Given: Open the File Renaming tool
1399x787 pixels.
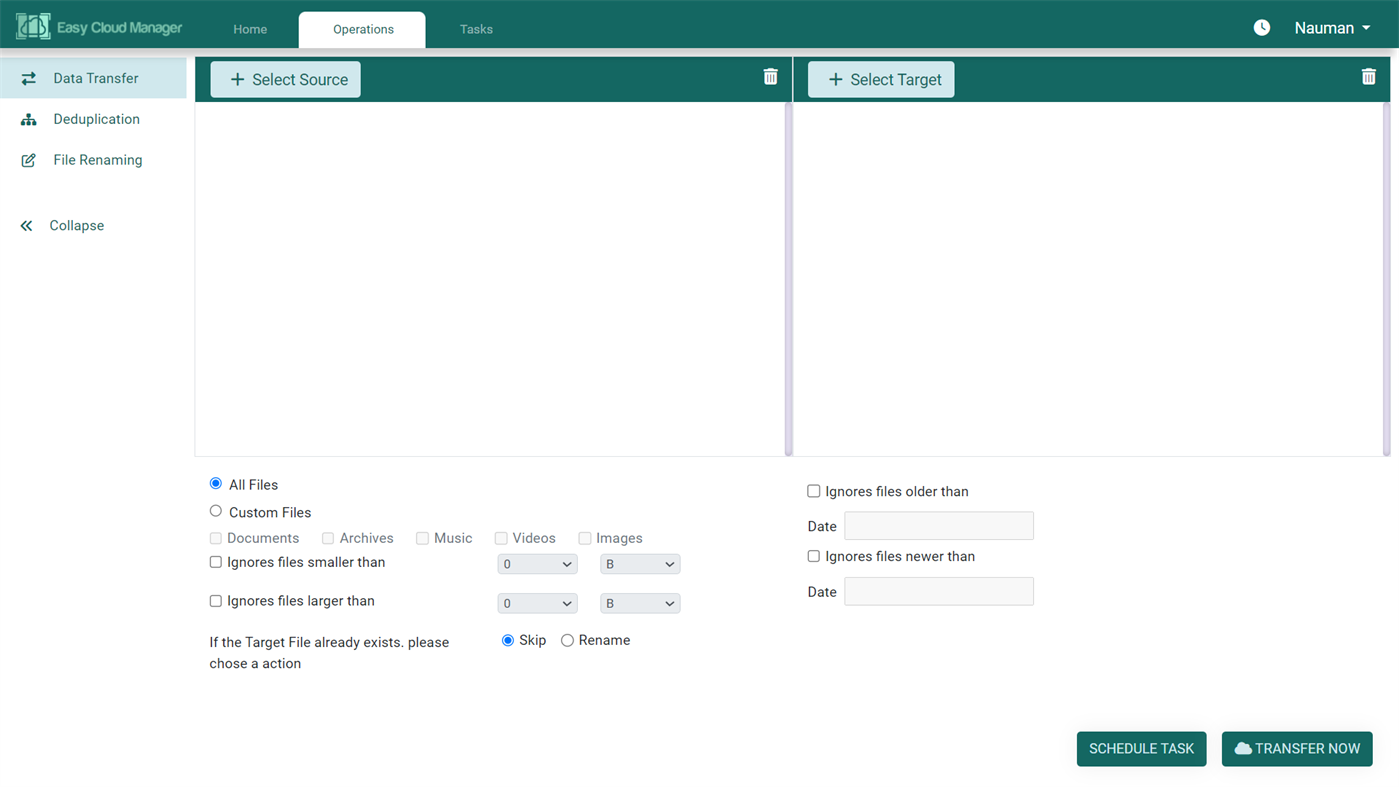Looking at the screenshot, I should click(x=27, y=159).
